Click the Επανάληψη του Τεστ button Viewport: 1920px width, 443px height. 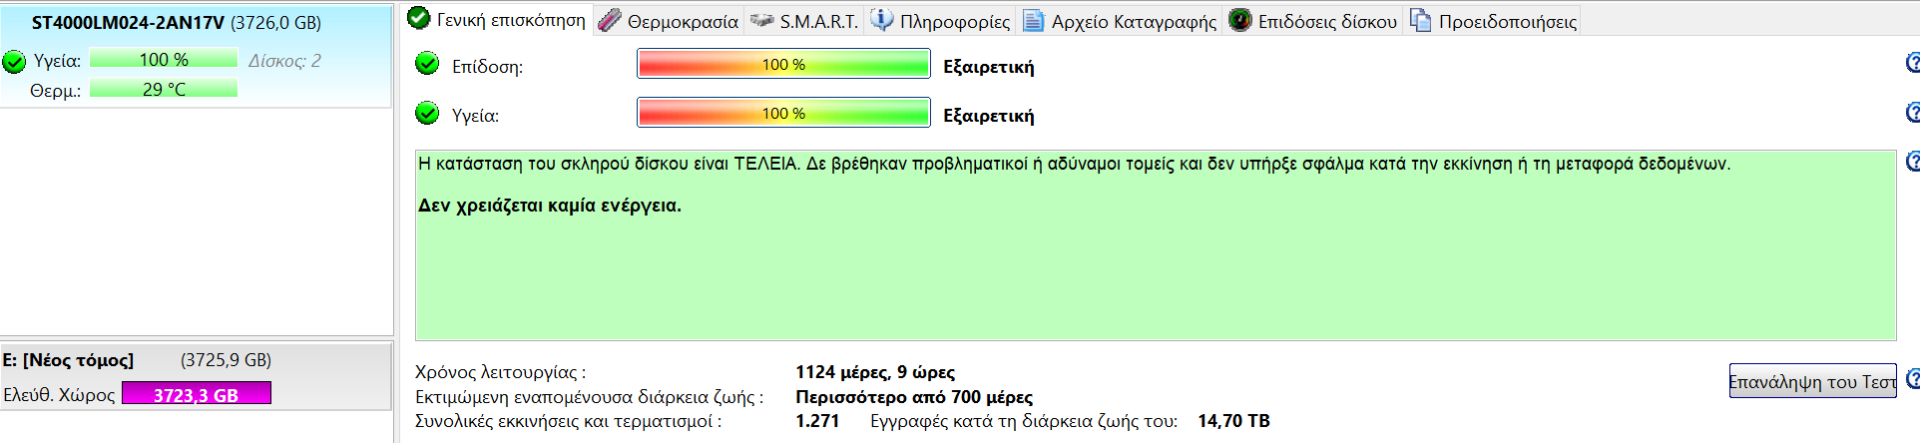pos(1812,381)
